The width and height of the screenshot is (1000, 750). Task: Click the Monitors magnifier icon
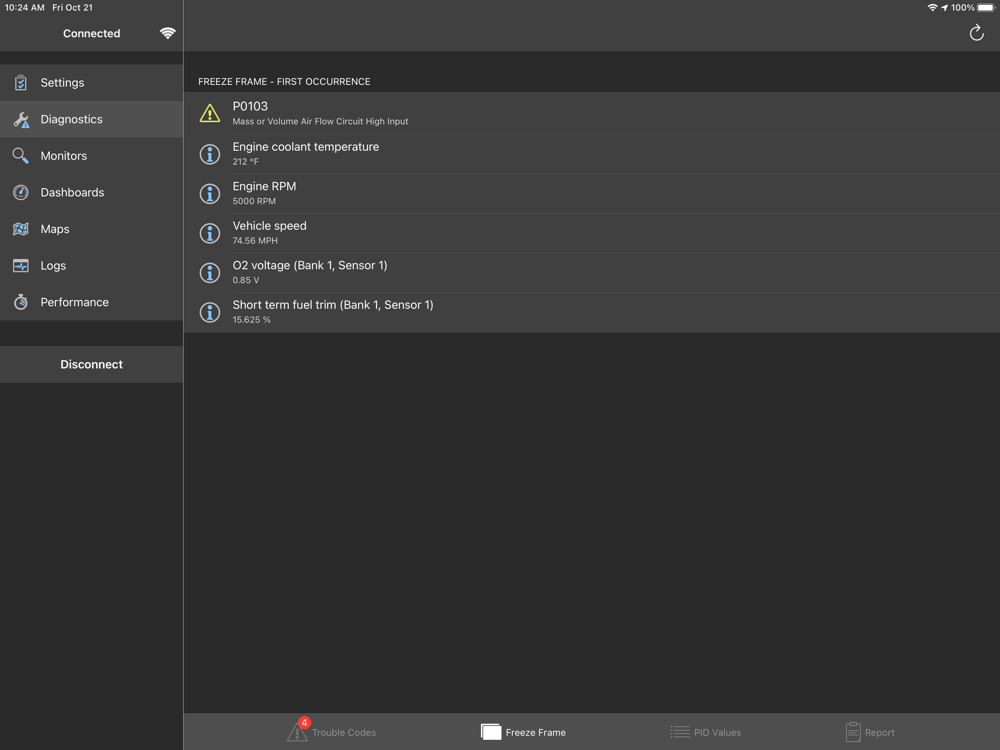[x=20, y=156]
